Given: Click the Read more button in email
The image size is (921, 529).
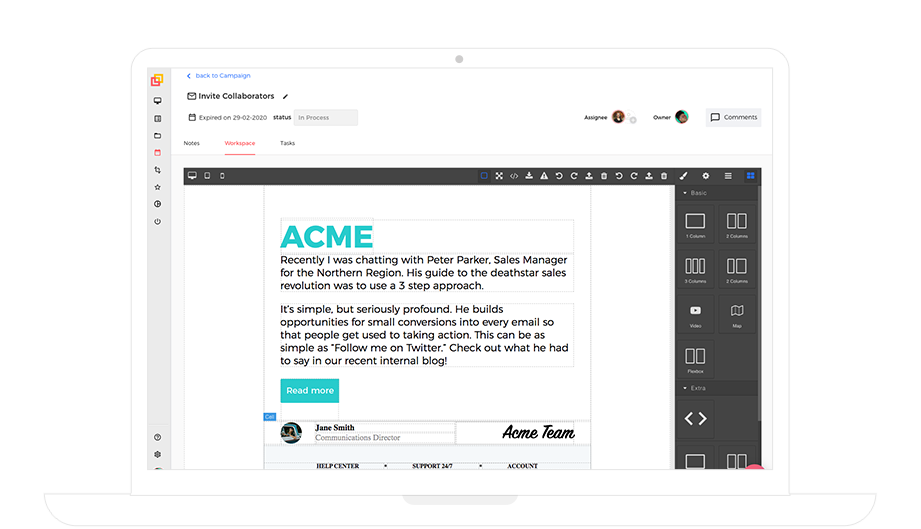Looking at the screenshot, I should (x=310, y=390).
